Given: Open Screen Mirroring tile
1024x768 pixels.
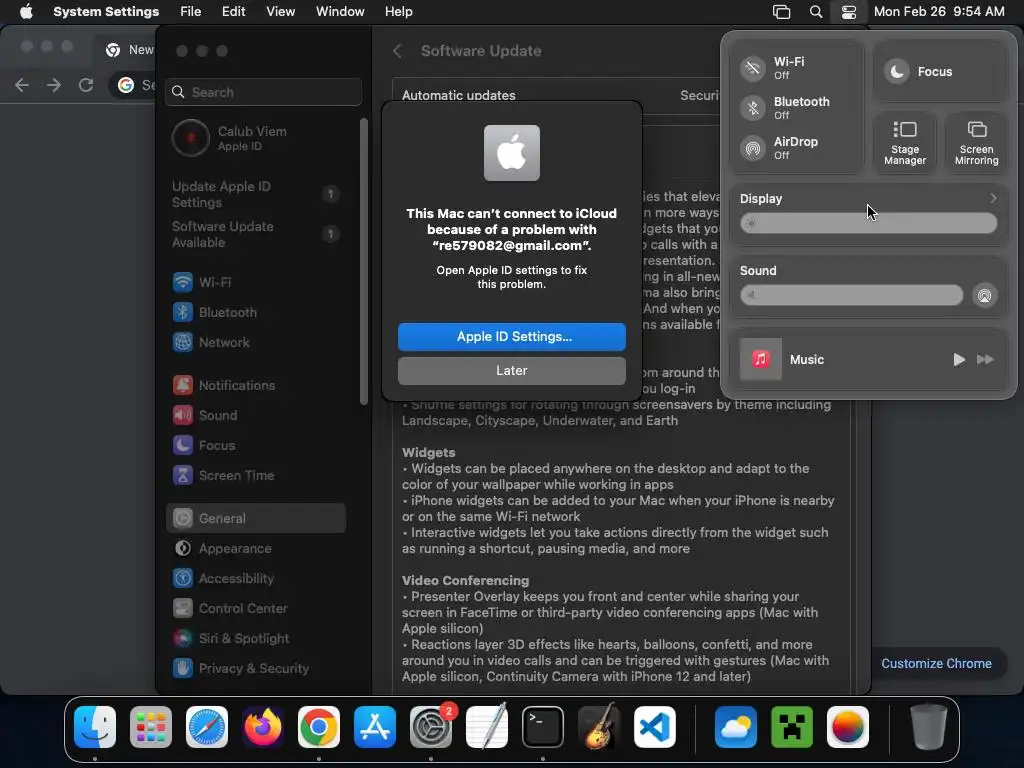Looking at the screenshot, I should (x=976, y=143).
